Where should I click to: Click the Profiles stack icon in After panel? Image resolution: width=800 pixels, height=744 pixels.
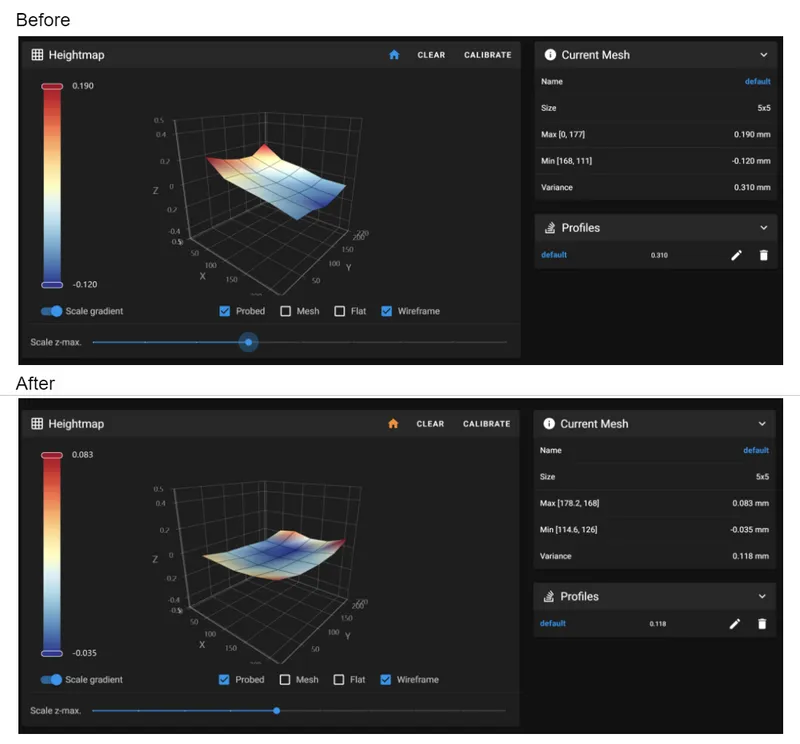[x=548, y=596]
